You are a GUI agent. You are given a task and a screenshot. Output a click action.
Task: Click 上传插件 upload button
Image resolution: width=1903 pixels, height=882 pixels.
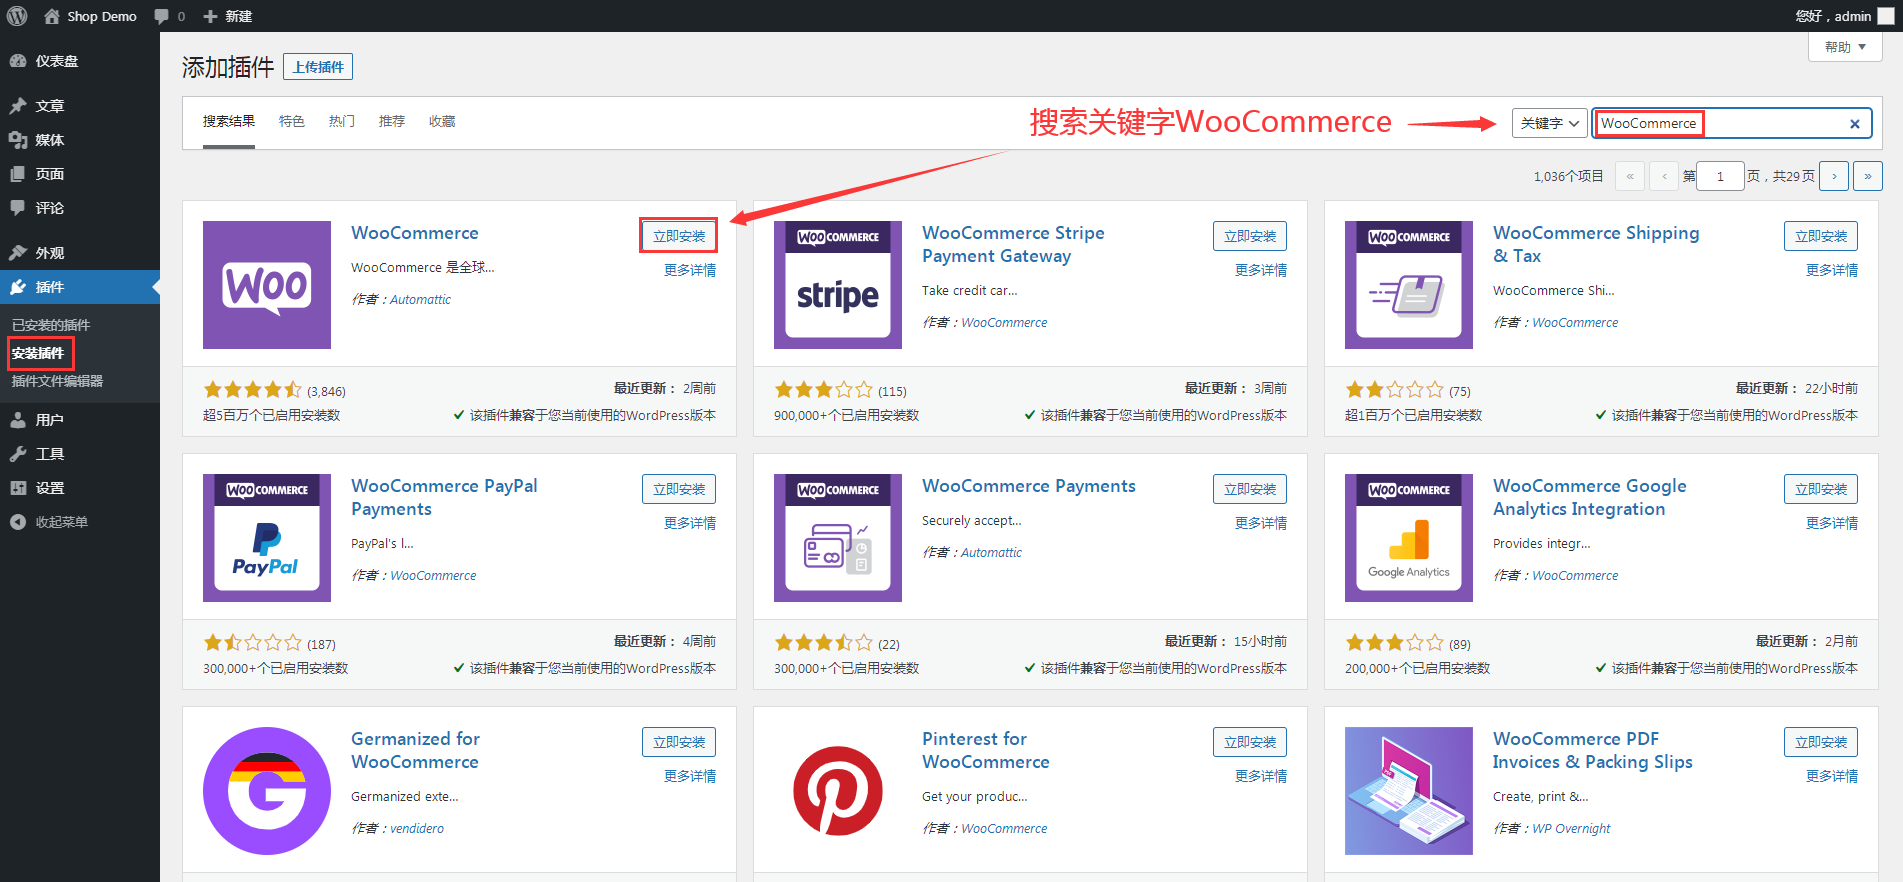coord(318,67)
